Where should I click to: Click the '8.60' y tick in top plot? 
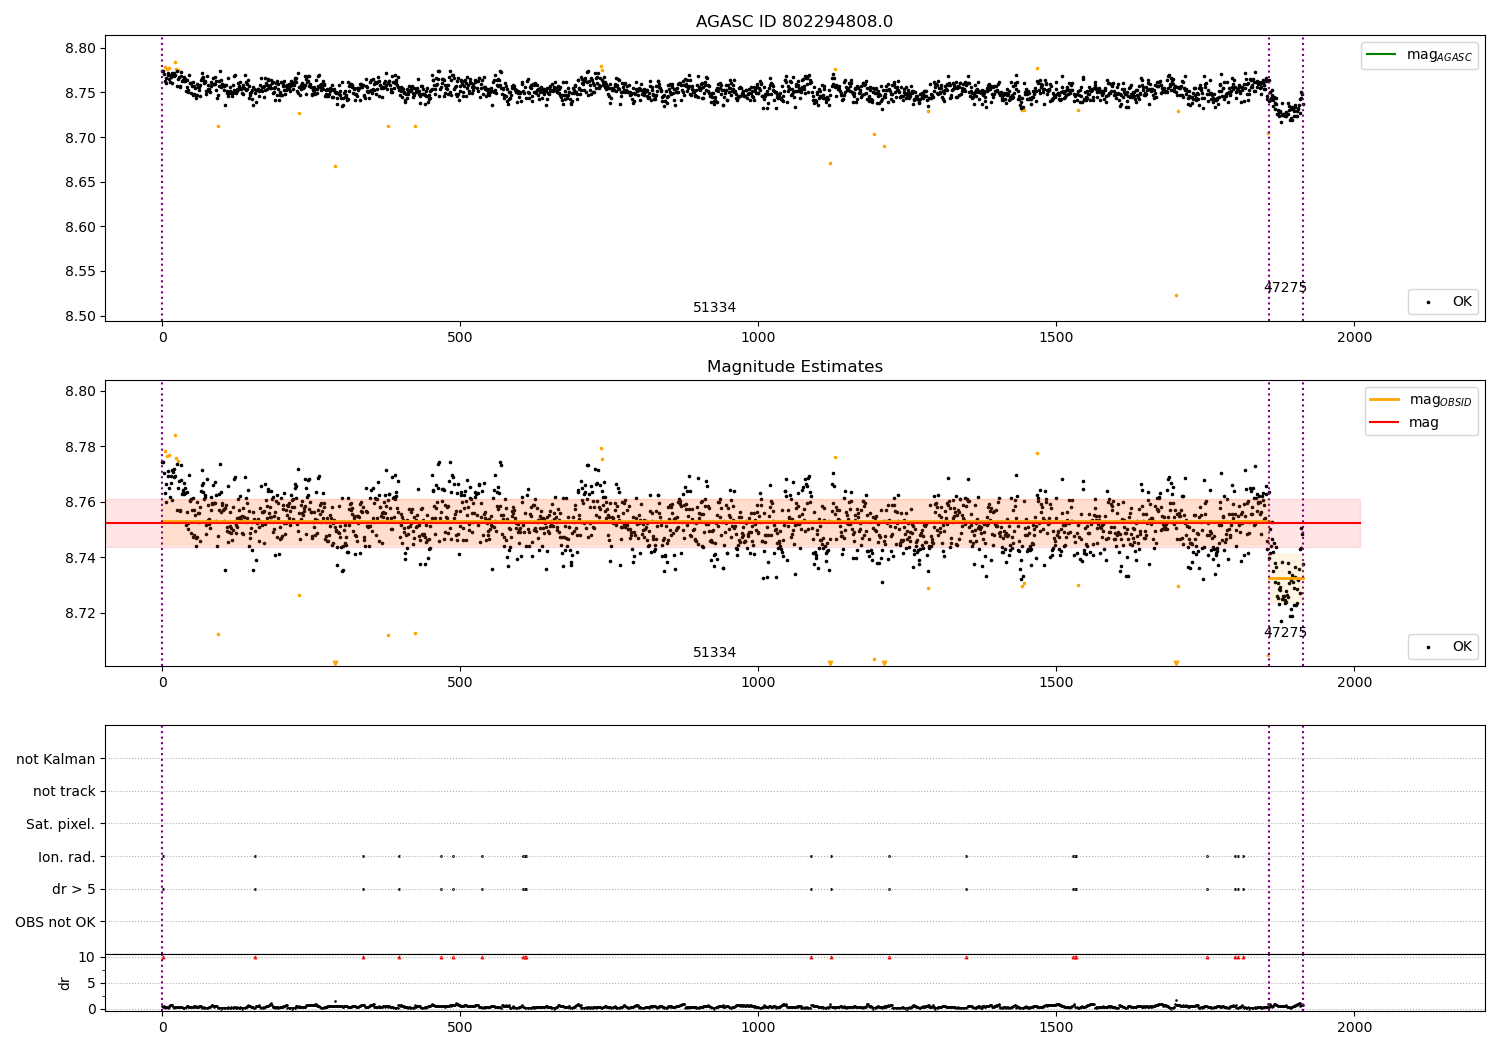80,227
